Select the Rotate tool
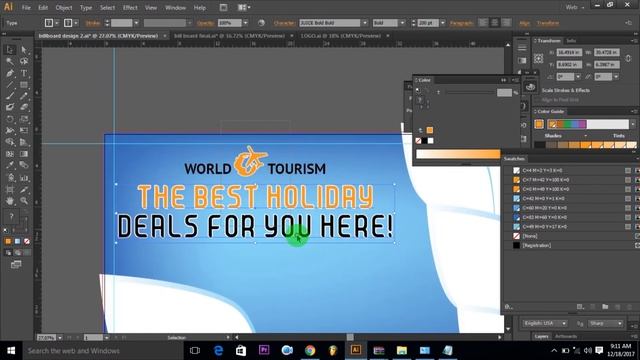The height and width of the screenshot is (360, 640). tap(10, 120)
